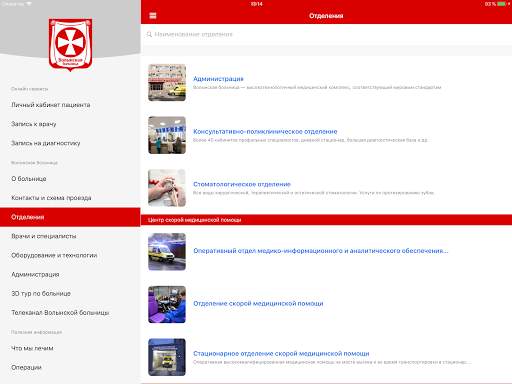This screenshot has height=384, width=512.
Task: Click description under Консультативно-поликлиническое отделение
Action: pos(310,140)
